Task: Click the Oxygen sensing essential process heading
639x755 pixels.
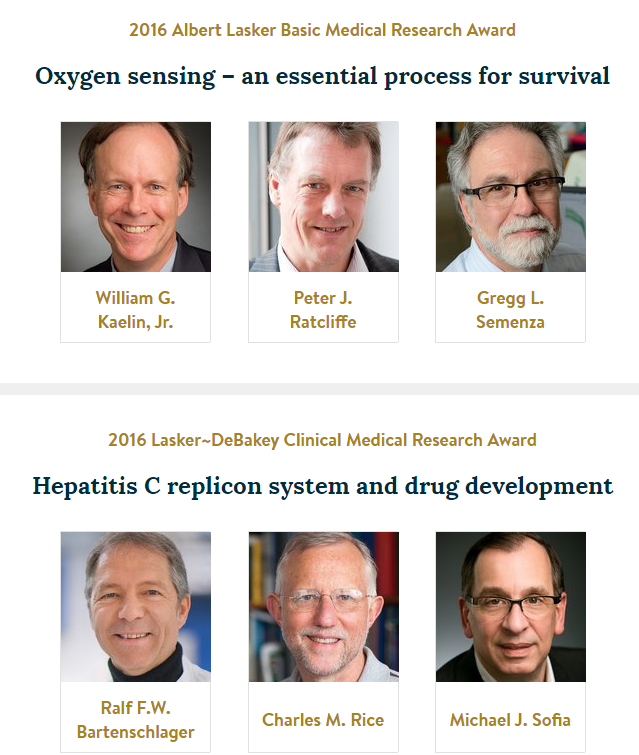Action: click(322, 77)
